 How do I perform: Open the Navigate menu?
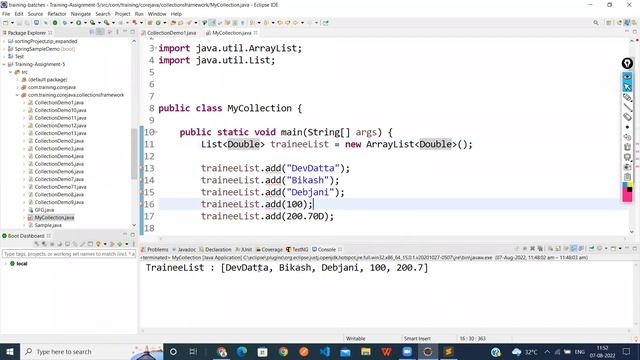81,14
